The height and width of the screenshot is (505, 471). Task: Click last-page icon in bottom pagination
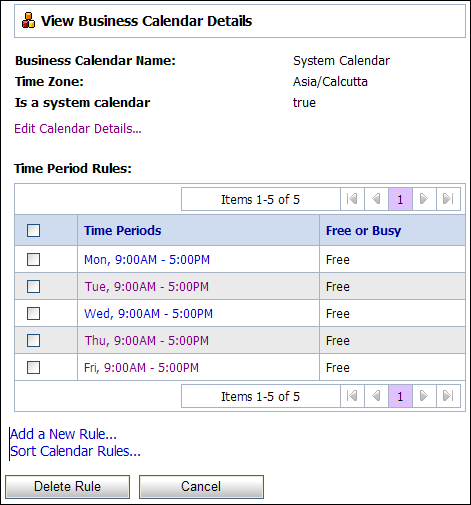(448, 396)
